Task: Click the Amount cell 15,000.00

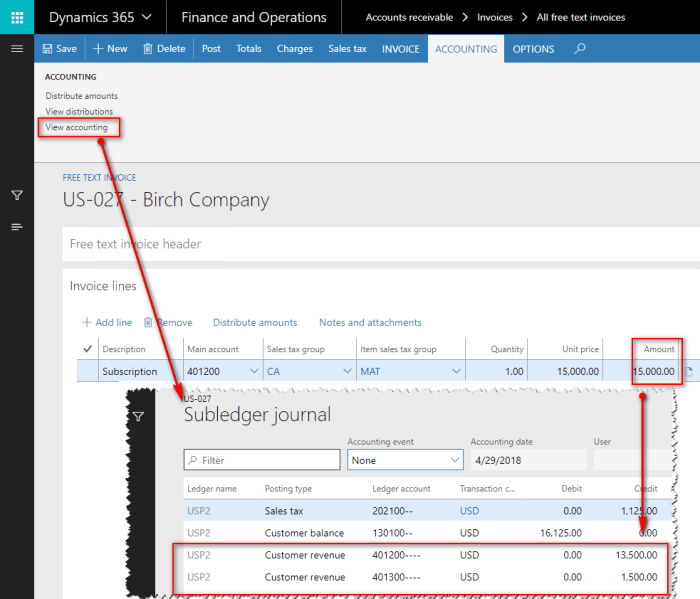Action: (654, 371)
